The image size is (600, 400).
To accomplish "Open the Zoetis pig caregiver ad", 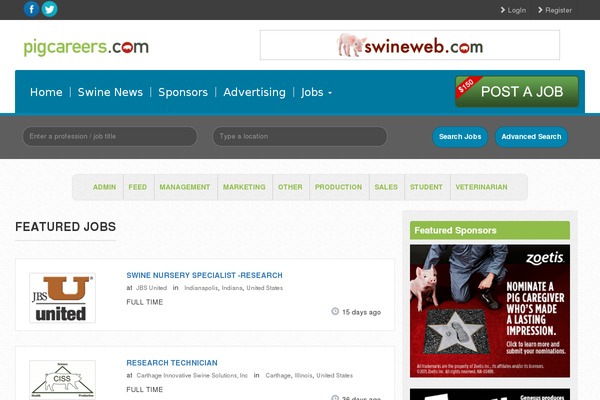I will [490, 311].
